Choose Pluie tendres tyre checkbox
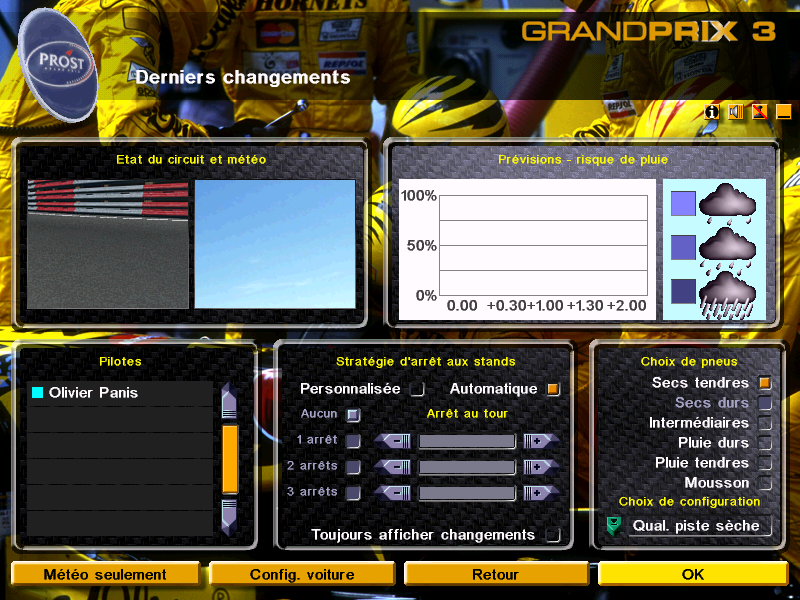800x600 pixels. pyautogui.click(x=764, y=463)
